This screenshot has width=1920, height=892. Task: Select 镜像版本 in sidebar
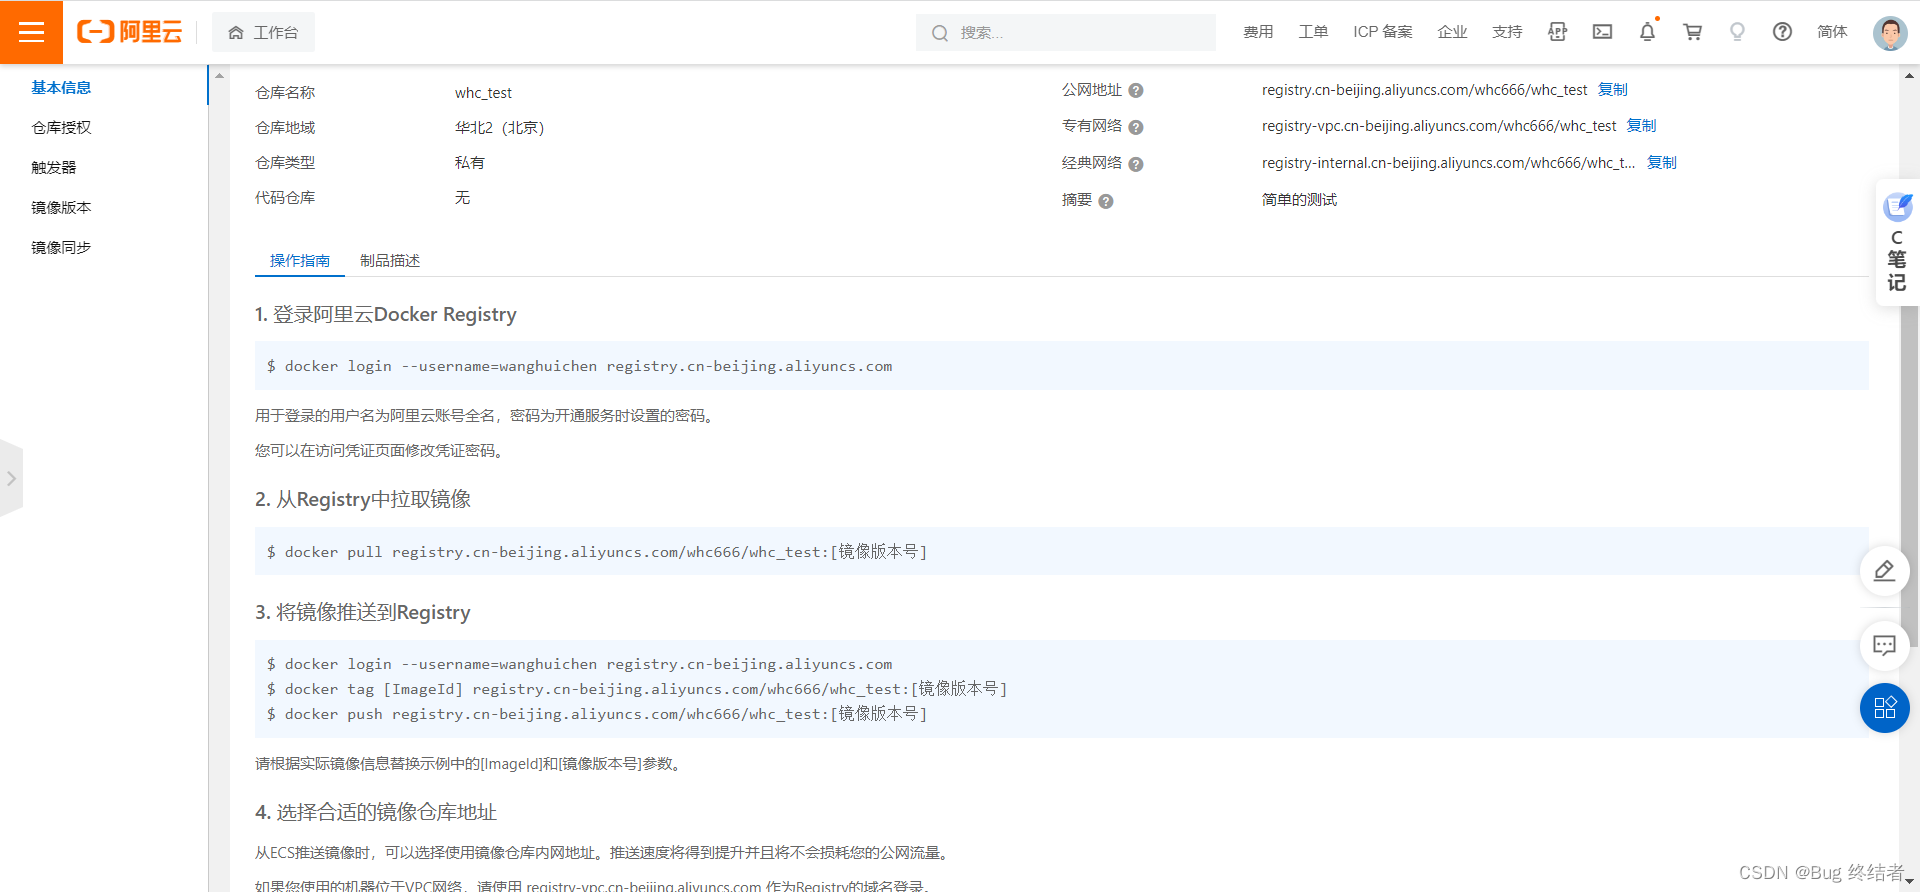pyautogui.click(x=61, y=208)
